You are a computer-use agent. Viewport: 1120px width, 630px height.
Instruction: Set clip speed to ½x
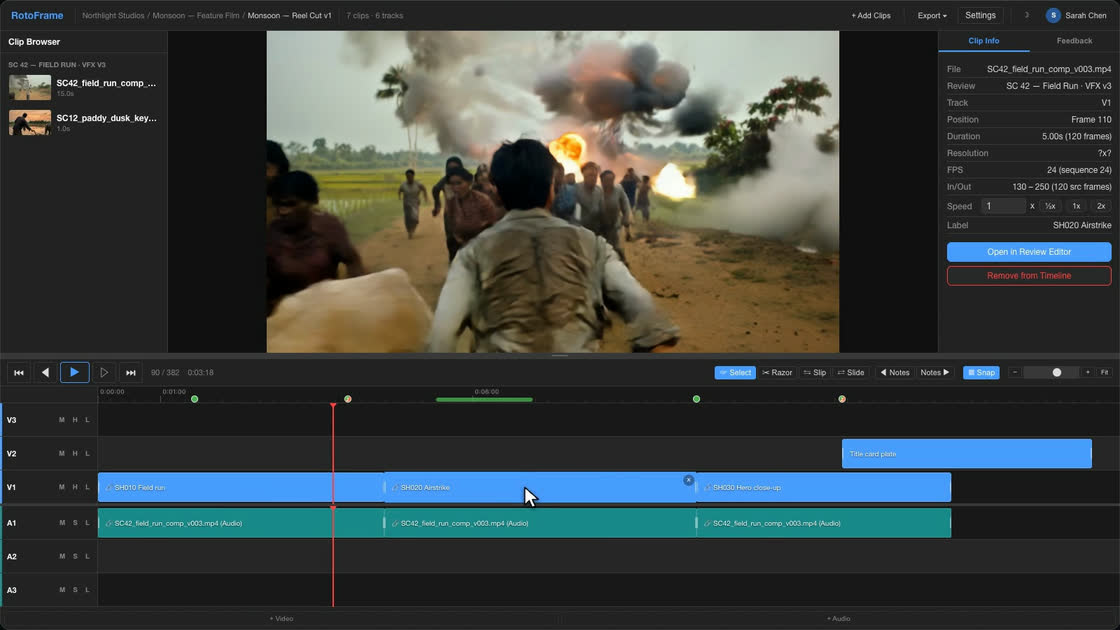click(1050, 206)
